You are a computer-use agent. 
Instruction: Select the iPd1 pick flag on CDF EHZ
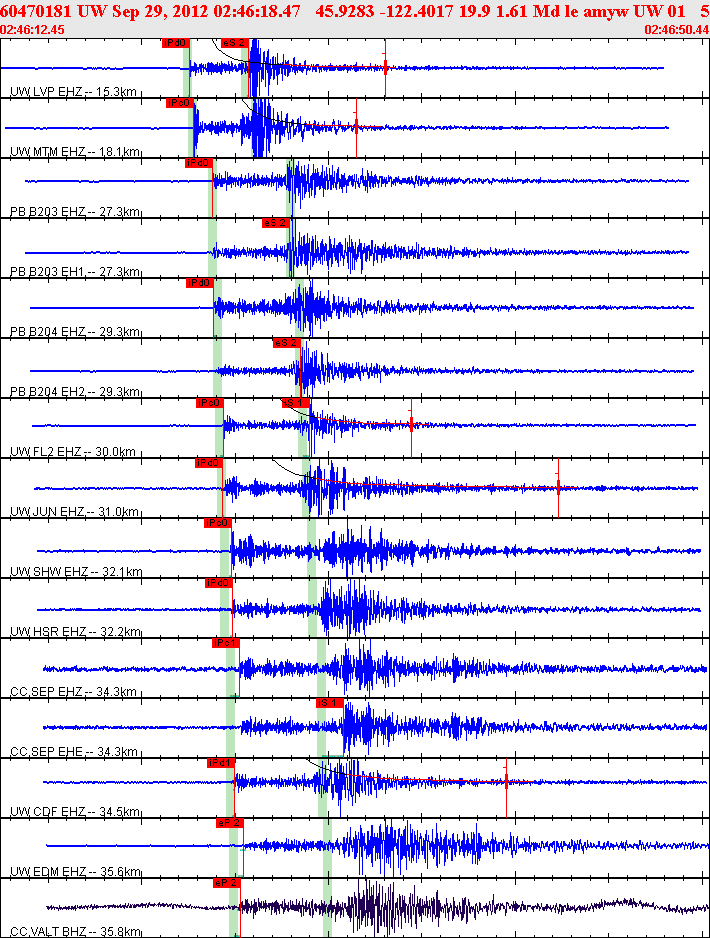pos(221,763)
